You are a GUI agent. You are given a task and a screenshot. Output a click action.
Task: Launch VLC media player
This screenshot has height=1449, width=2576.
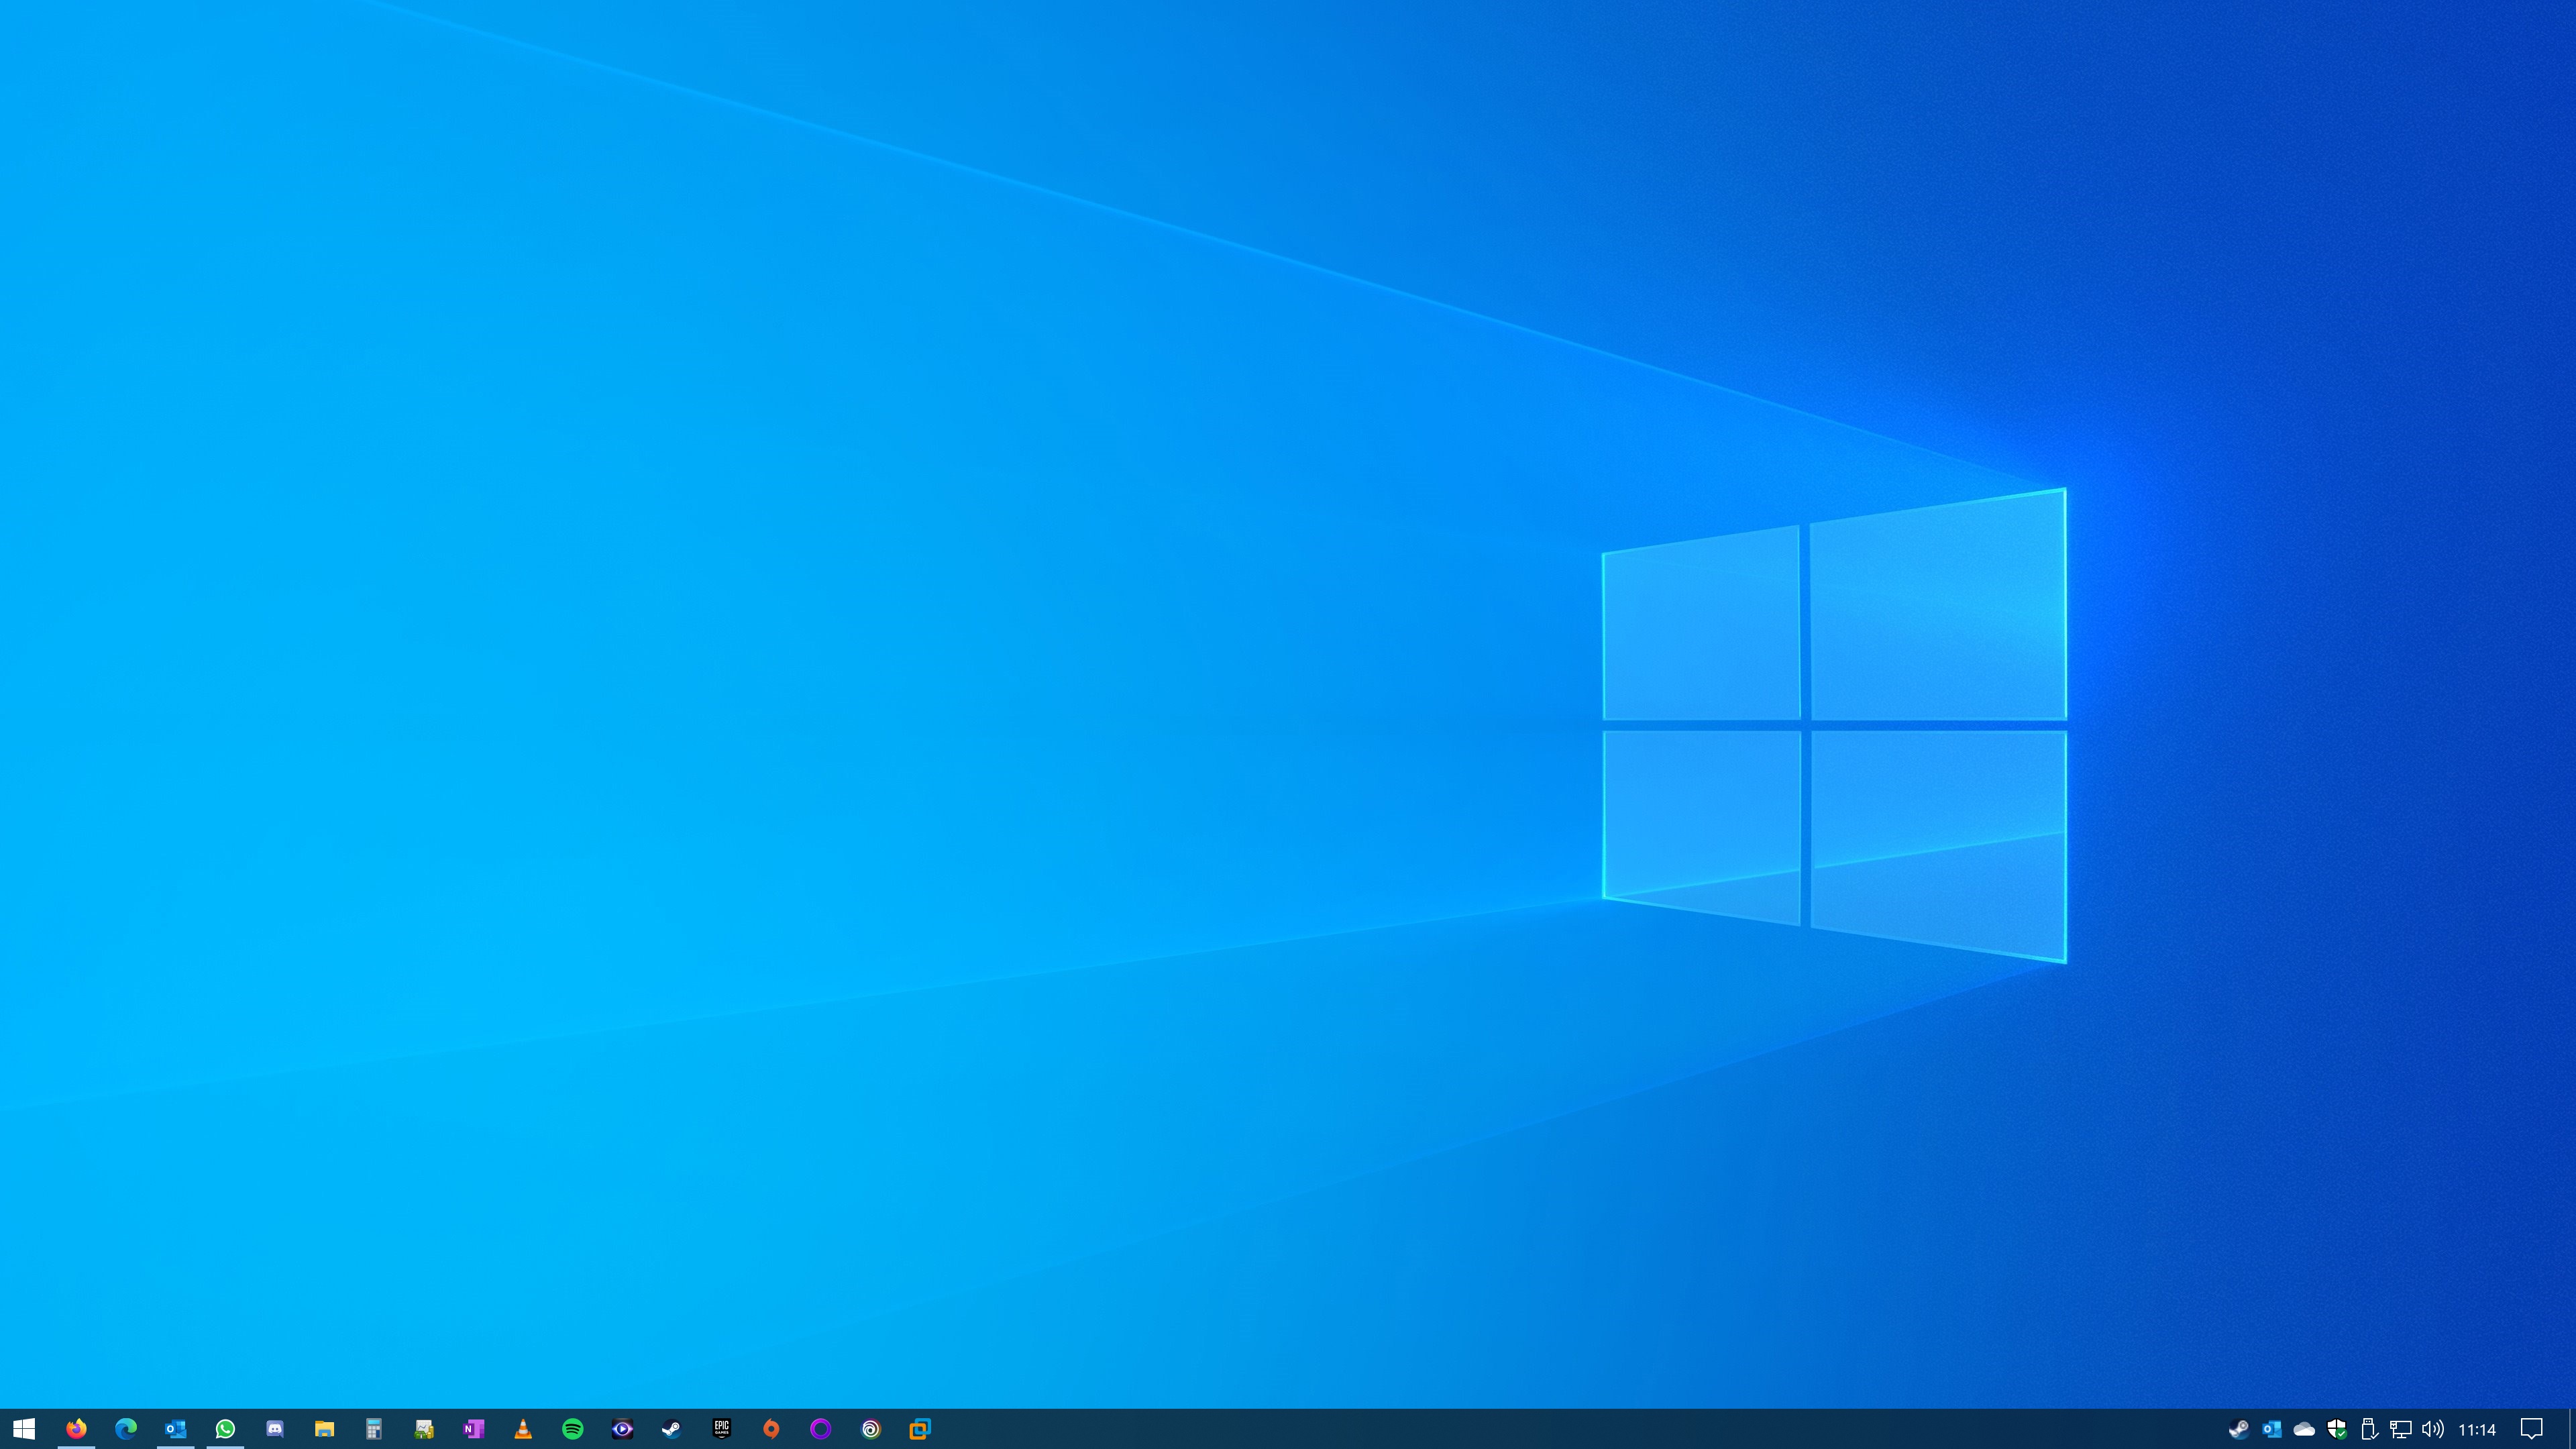pos(523,1429)
